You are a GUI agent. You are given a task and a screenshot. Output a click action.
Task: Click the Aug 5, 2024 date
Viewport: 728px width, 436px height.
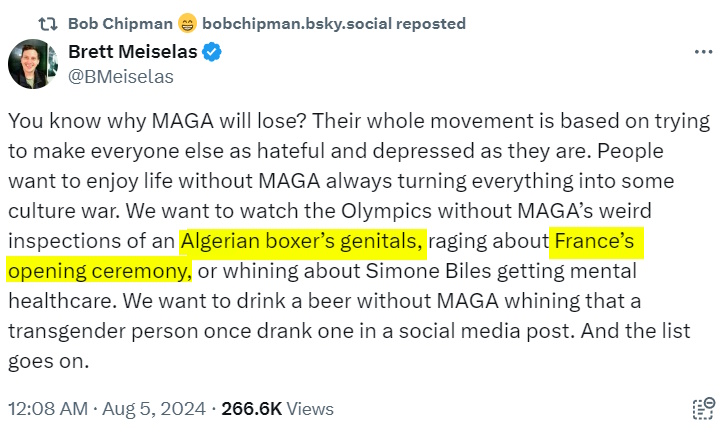(x=158, y=409)
